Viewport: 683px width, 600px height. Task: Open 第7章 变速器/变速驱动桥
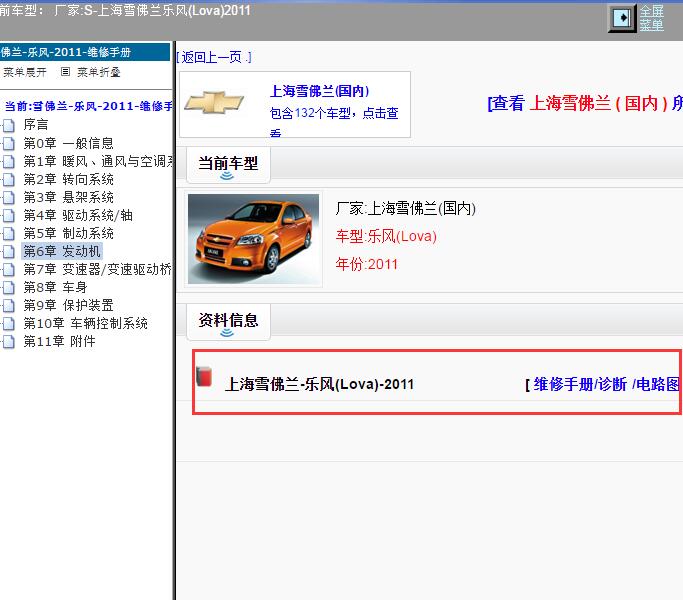(98, 269)
